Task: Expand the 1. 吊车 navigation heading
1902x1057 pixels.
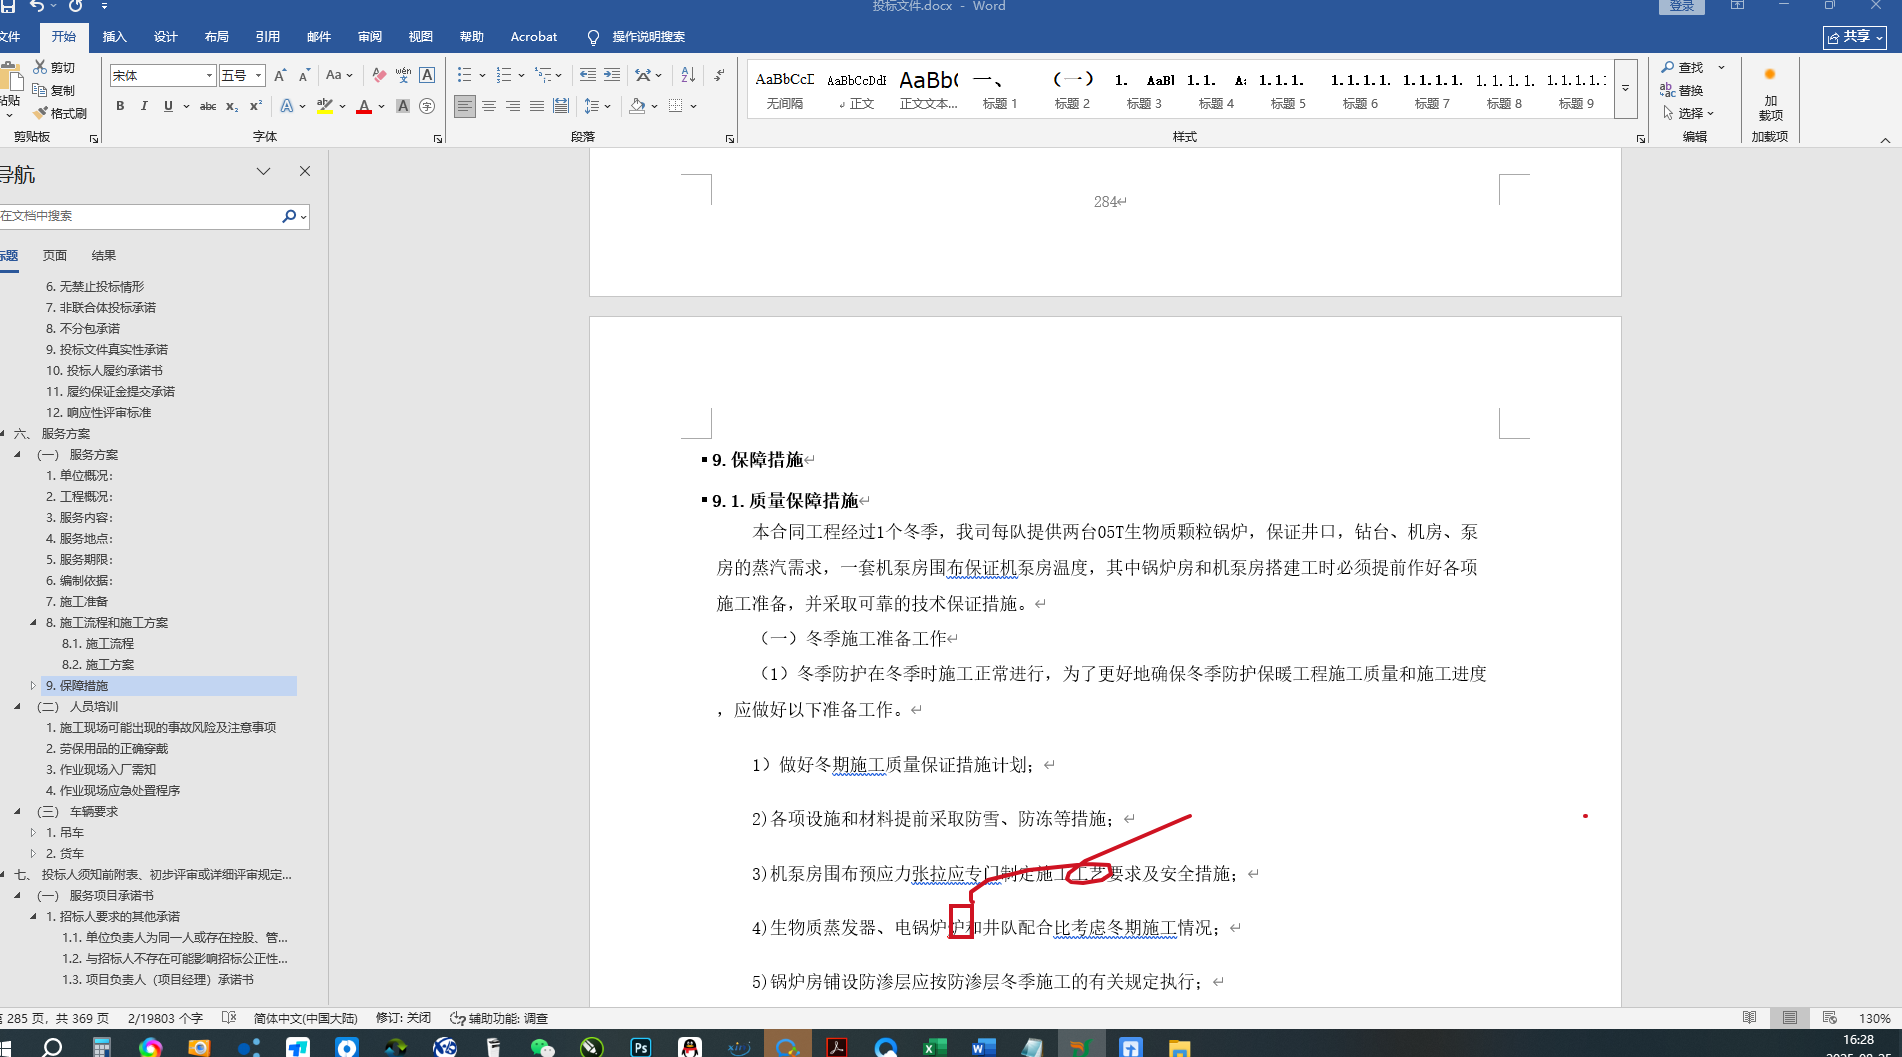Action: click(x=33, y=833)
